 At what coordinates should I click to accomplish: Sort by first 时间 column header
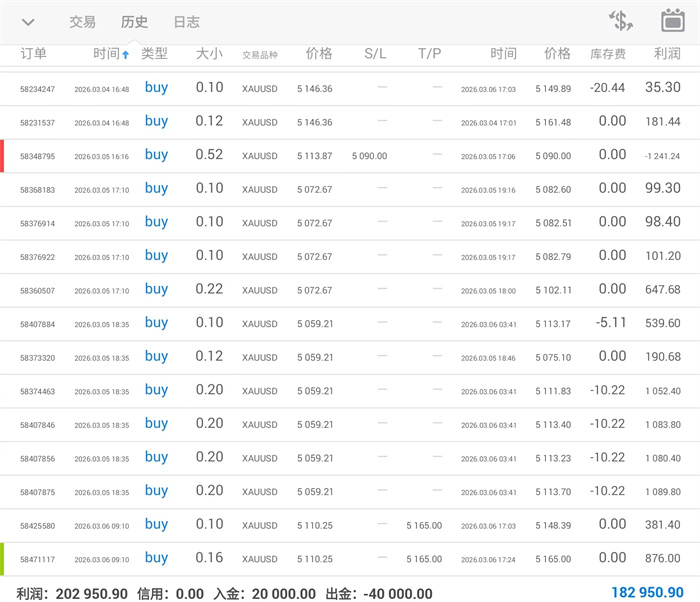110,54
